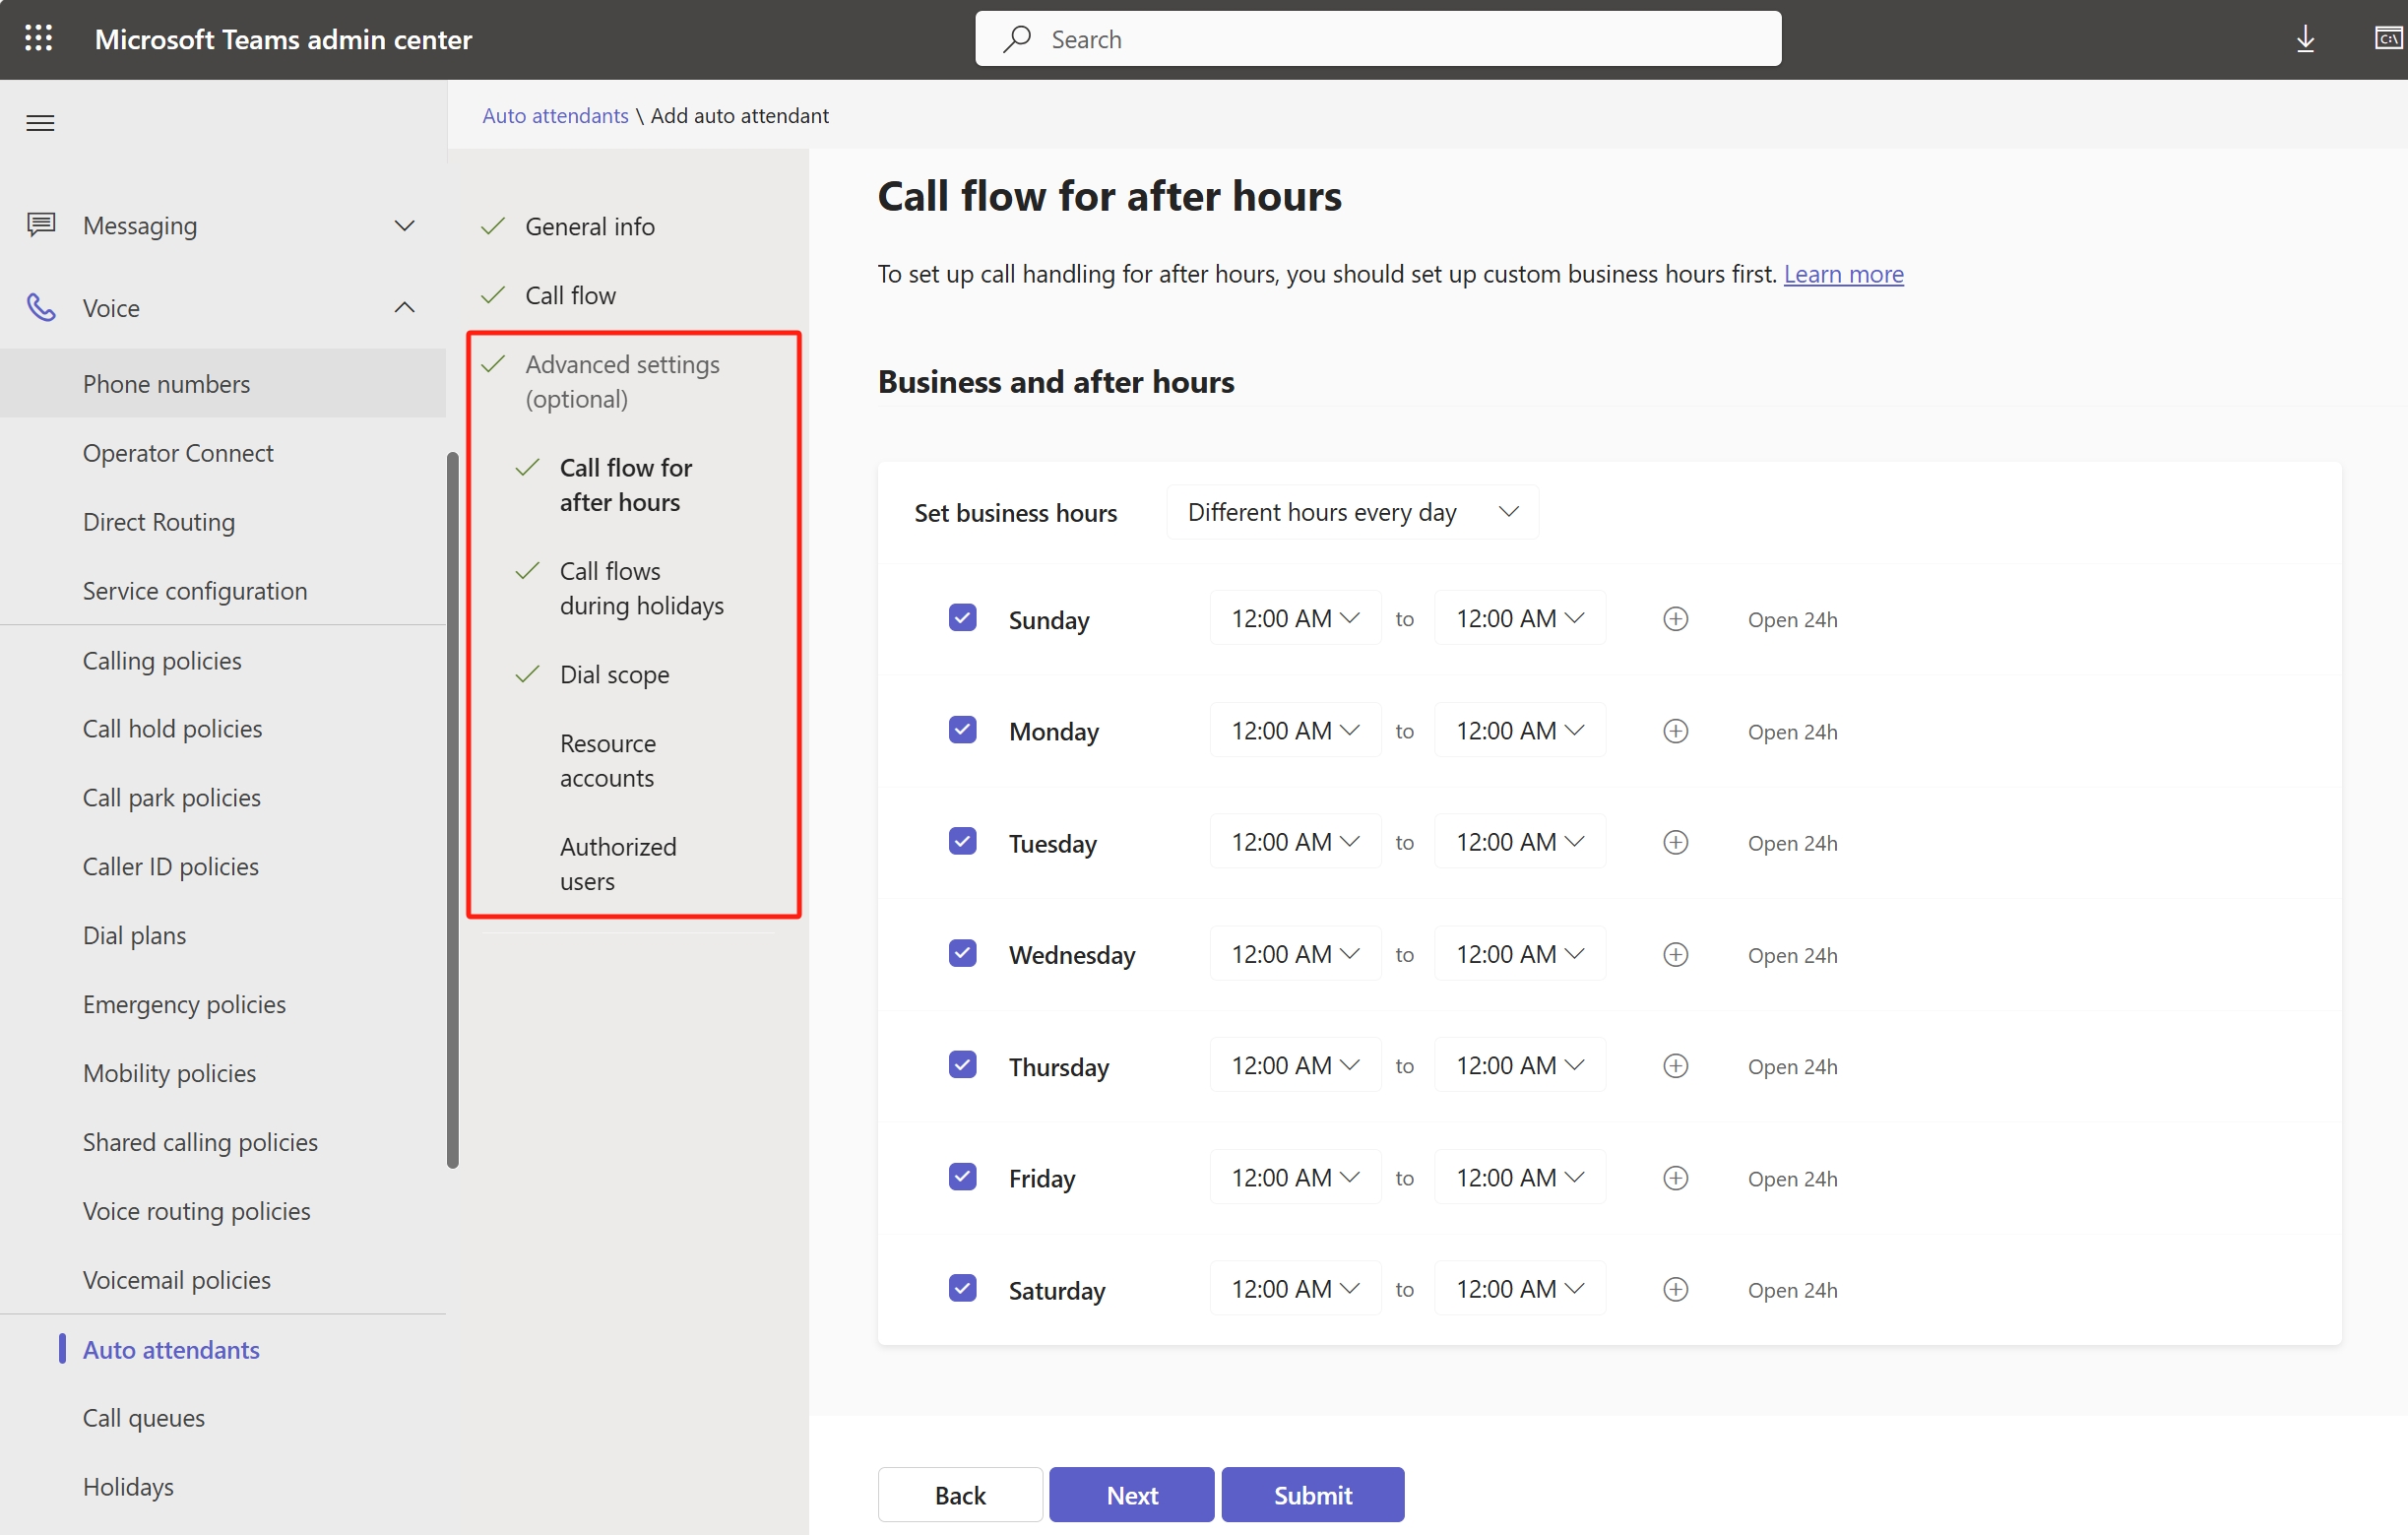This screenshot has height=1535, width=2408.
Task: Open Calling policies page
Action: pyautogui.click(x=162, y=661)
